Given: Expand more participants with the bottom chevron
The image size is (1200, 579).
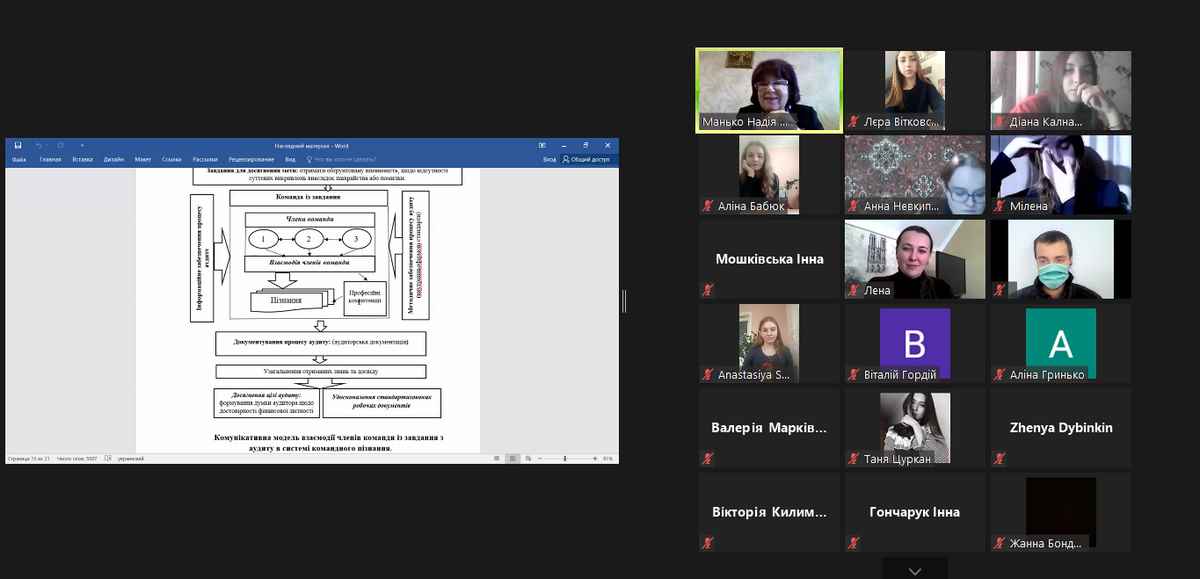Looking at the screenshot, I should click(915, 571).
